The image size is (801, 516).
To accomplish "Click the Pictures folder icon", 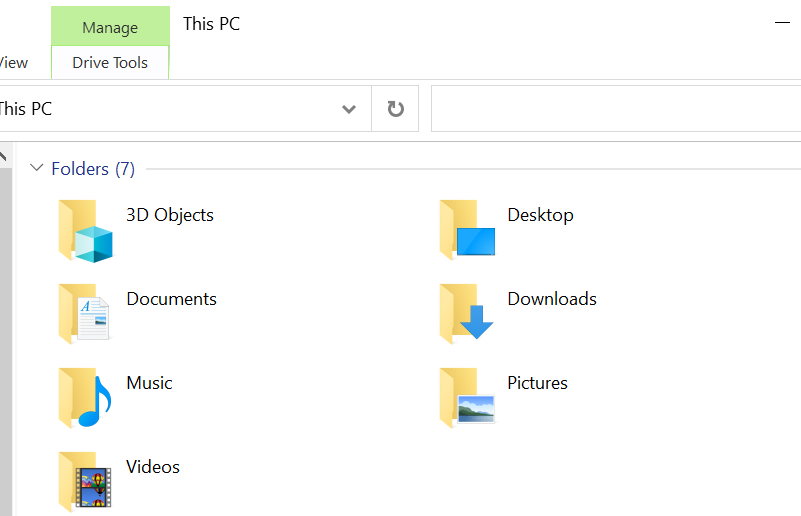I will [x=467, y=397].
